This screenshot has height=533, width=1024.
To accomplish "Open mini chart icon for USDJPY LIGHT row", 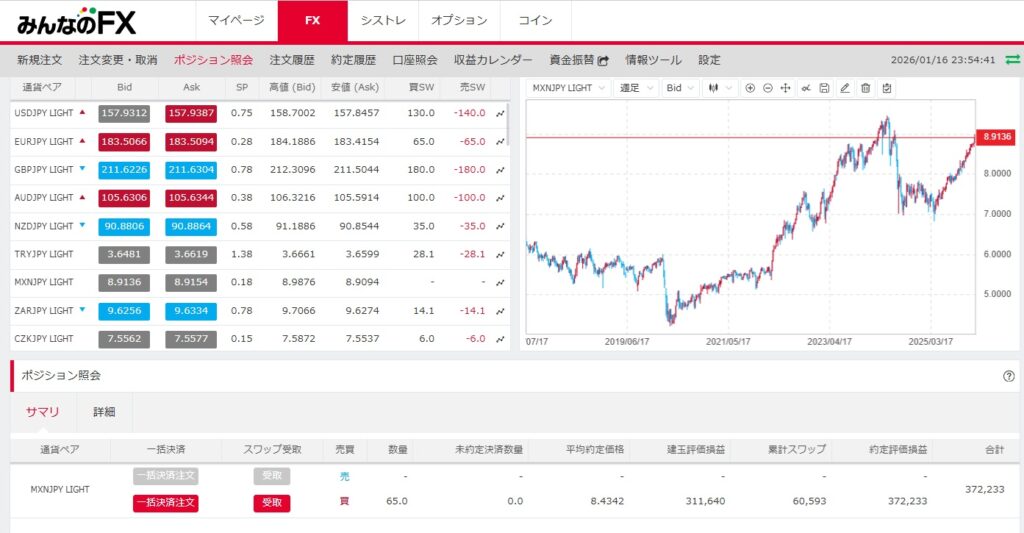I will [x=500, y=114].
